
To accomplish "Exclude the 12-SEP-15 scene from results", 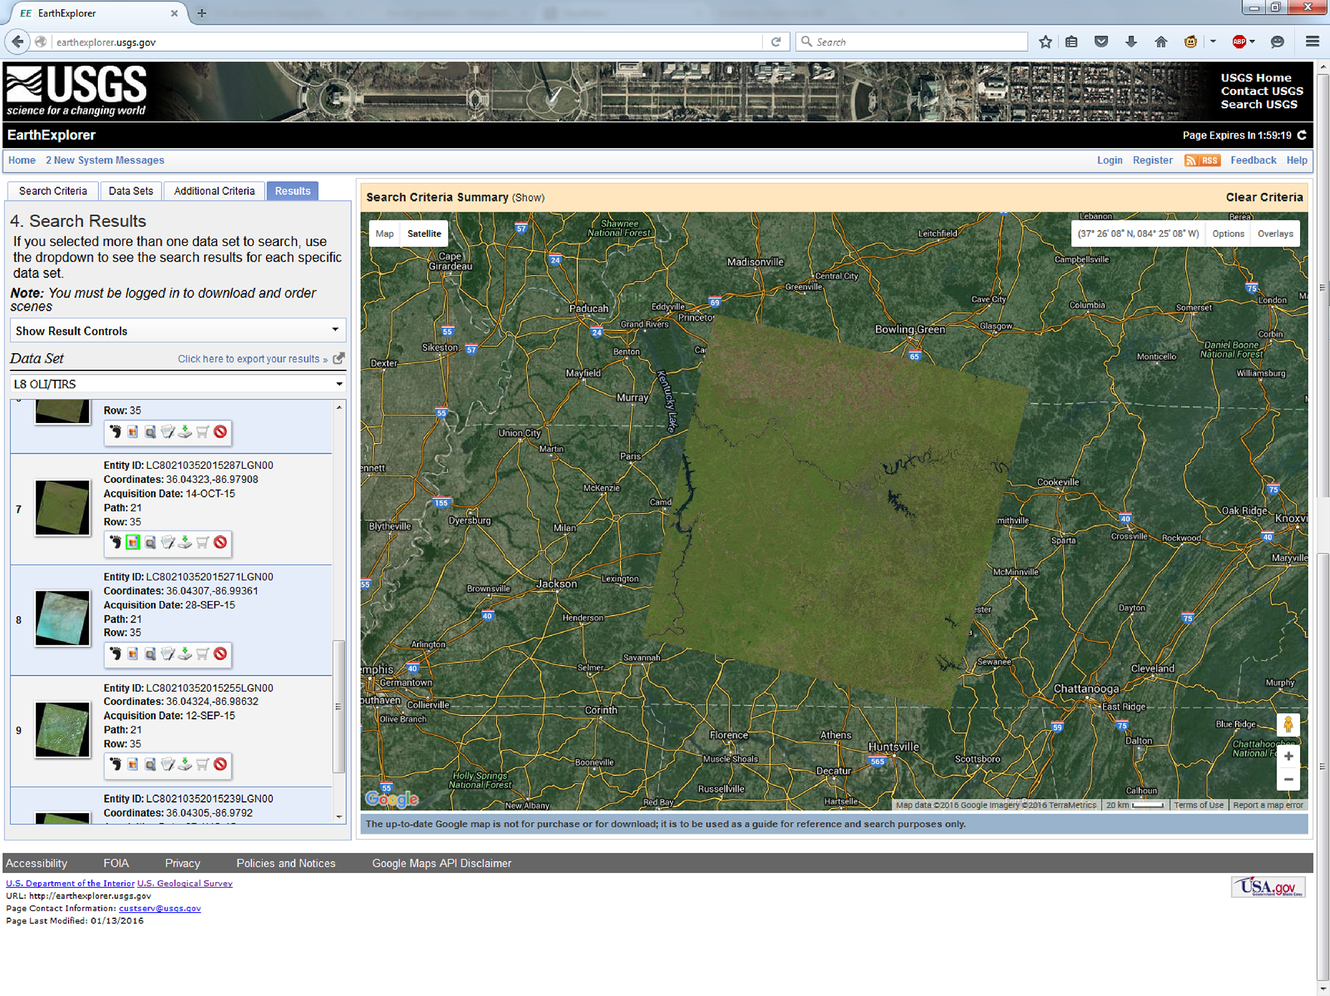I will [x=221, y=765].
